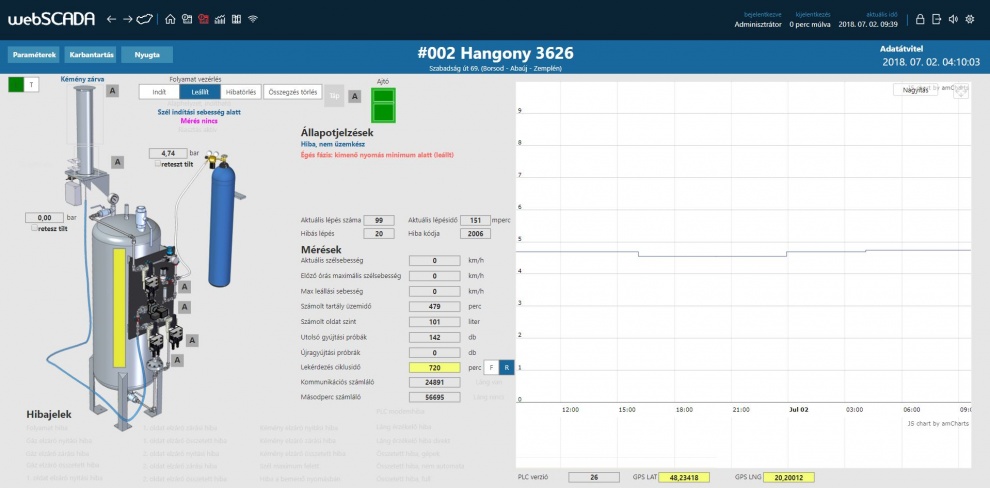The height and width of the screenshot is (488, 990).
Task: Click the logout door icon
Action: pos(936,19)
